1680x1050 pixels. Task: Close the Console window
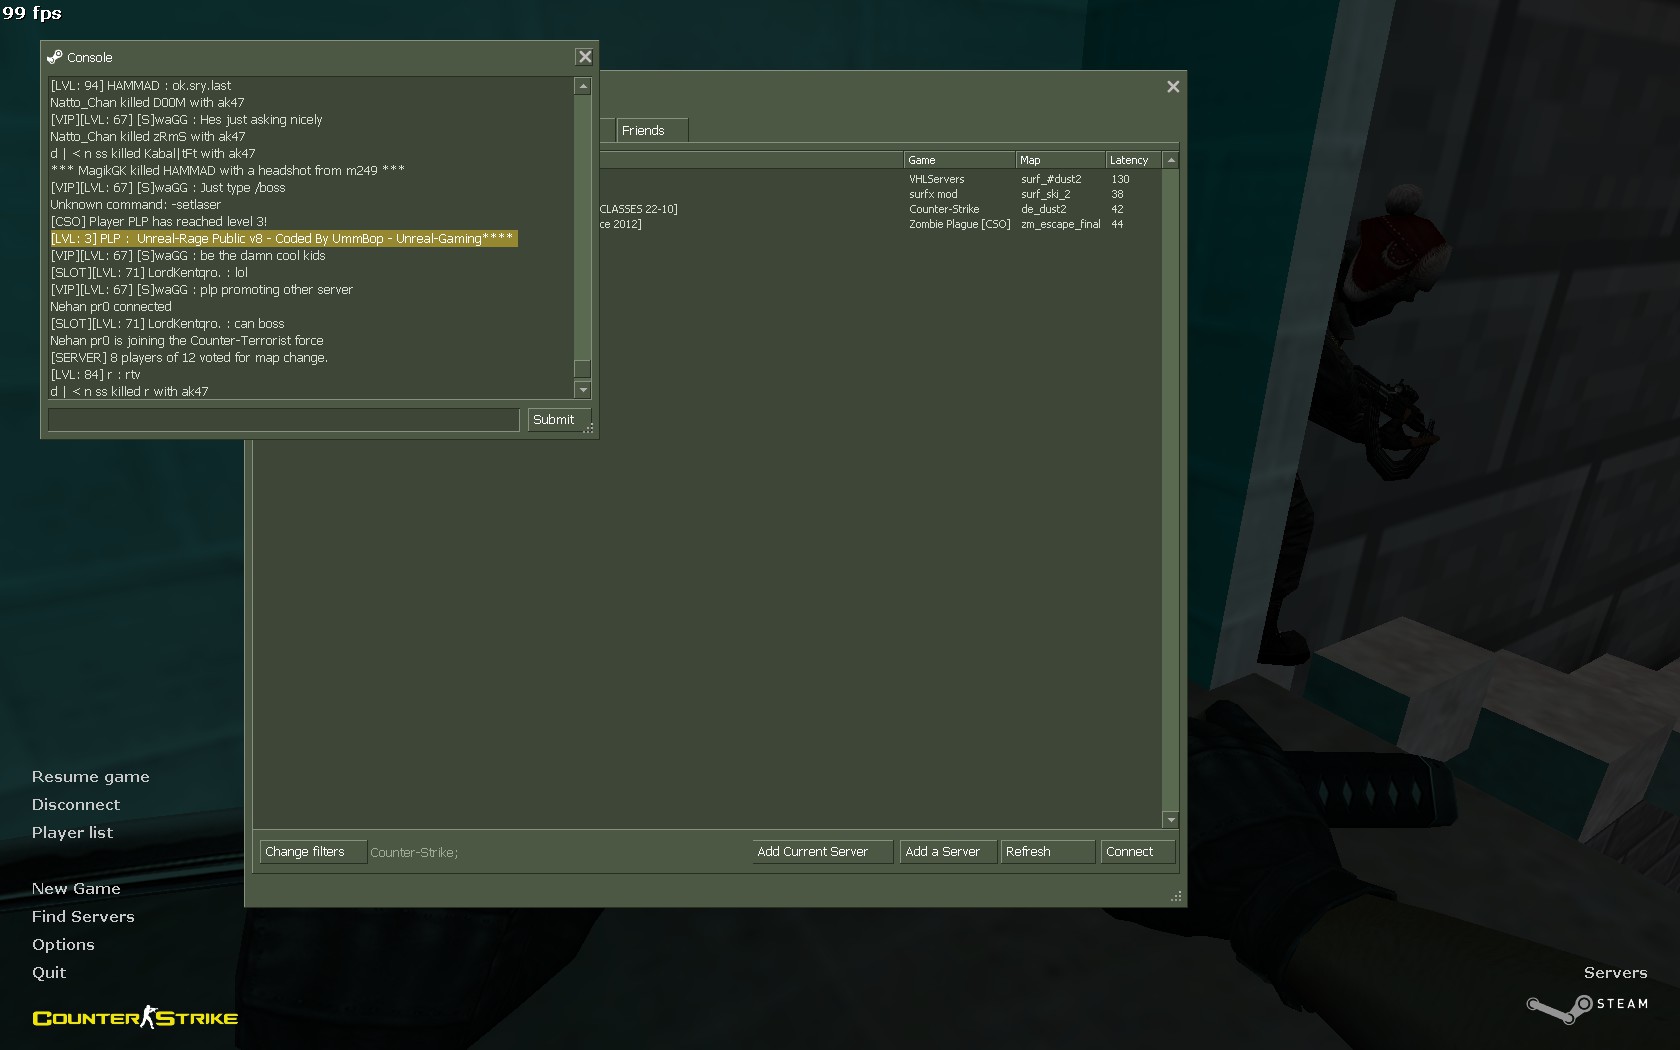(x=585, y=57)
